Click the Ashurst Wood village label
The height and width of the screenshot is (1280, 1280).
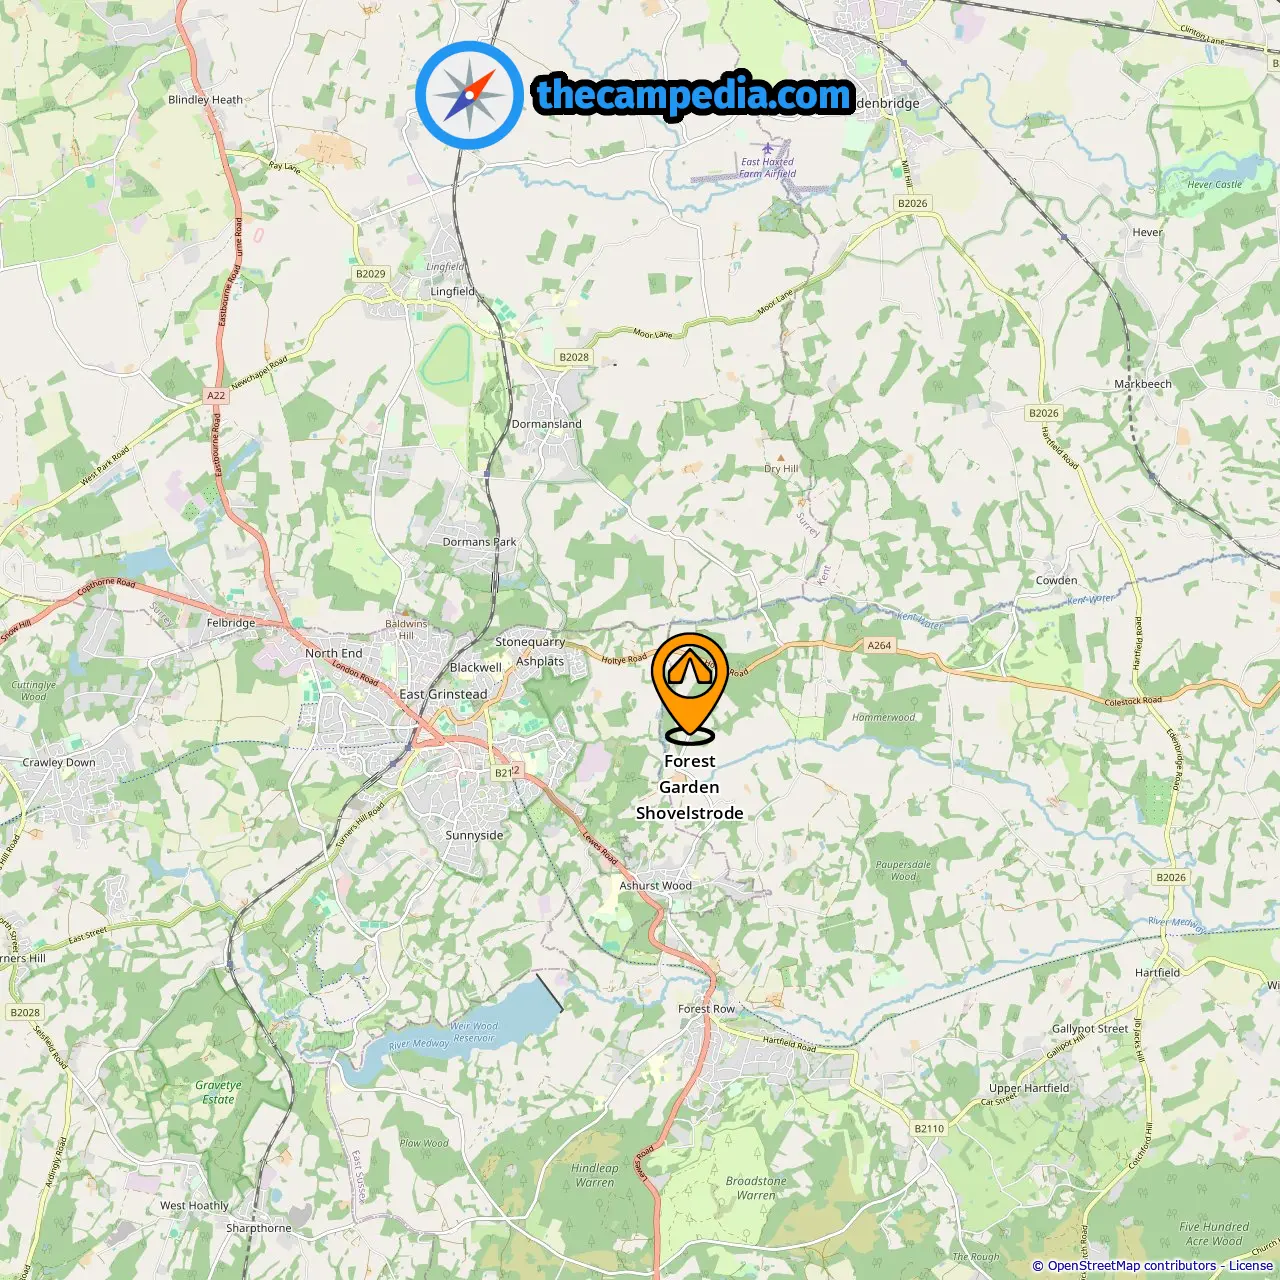[x=655, y=885]
